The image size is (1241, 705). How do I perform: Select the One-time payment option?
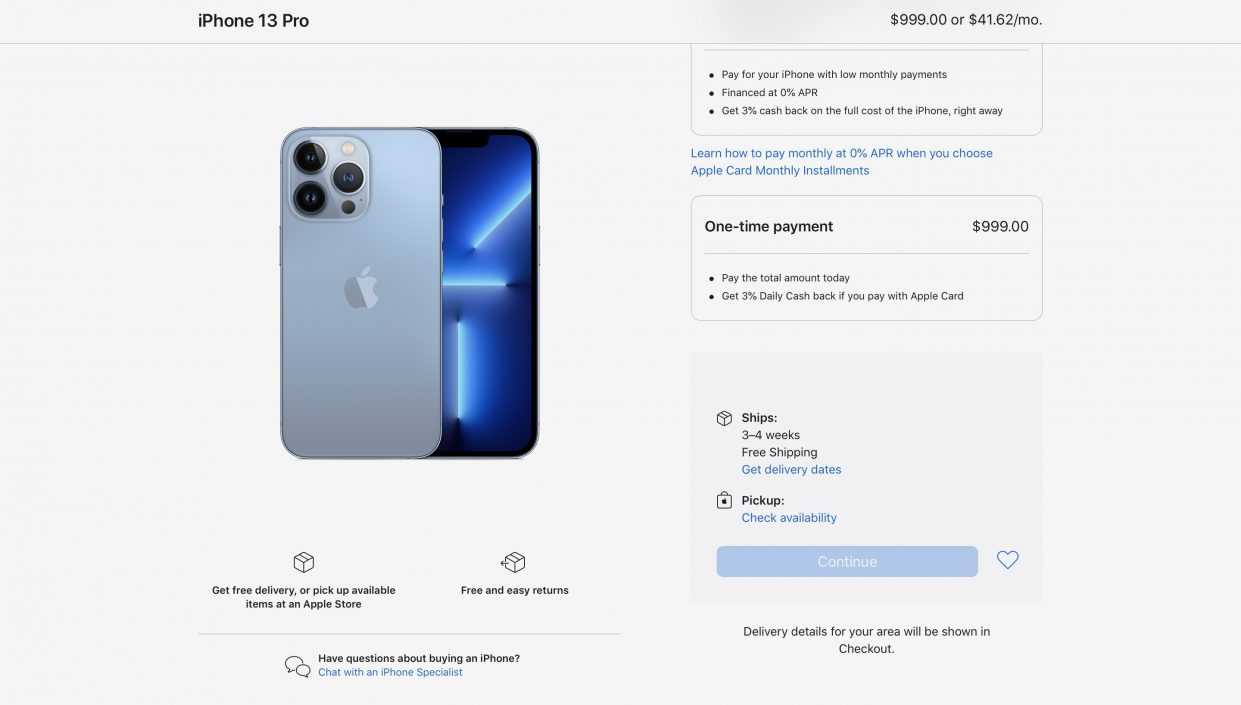click(x=866, y=258)
